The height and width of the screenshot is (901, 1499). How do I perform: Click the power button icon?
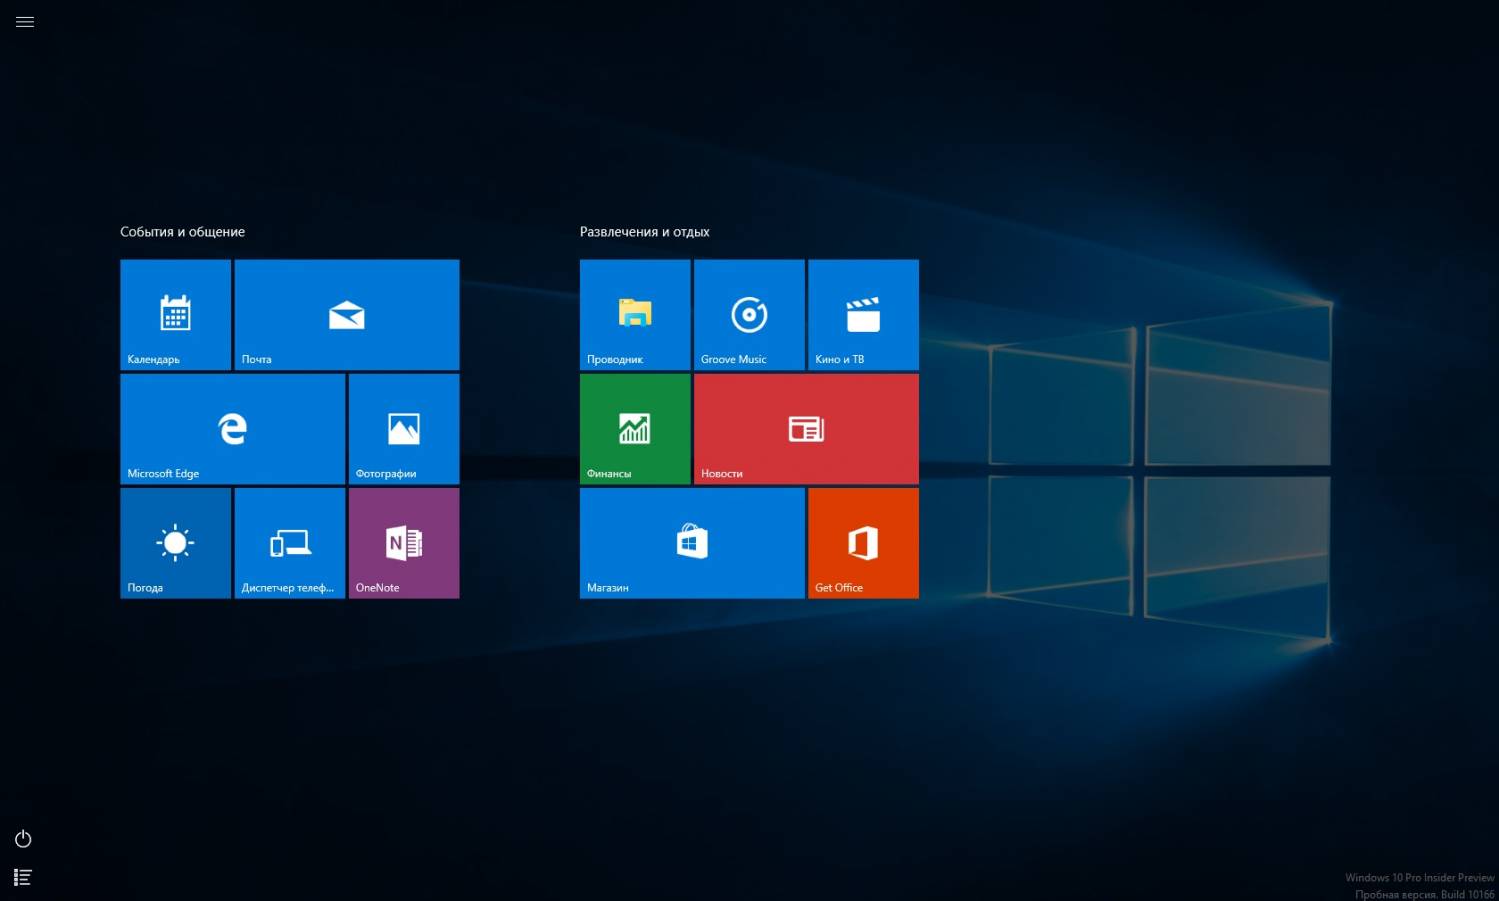24,839
